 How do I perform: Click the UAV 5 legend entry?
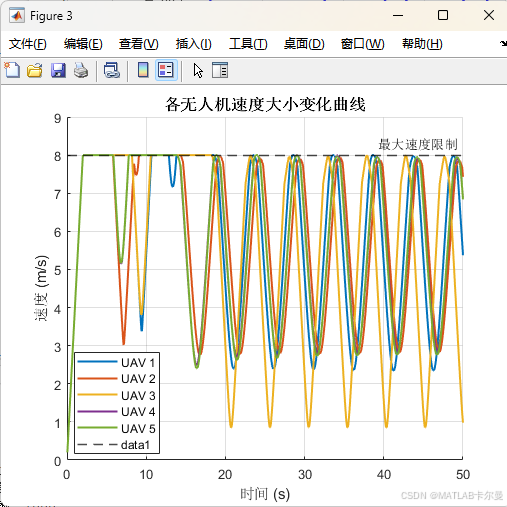click(x=116, y=428)
